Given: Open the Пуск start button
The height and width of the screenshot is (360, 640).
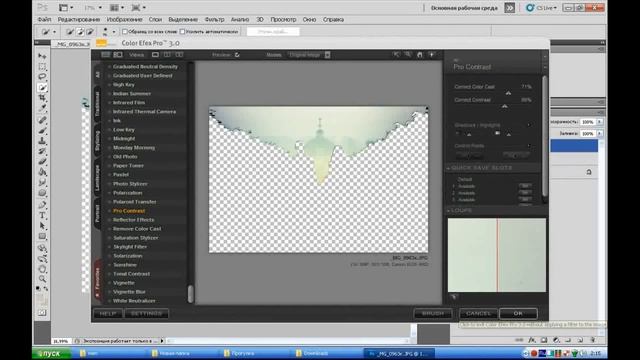Looking at the screenshot, I should (x=51, y=353).
